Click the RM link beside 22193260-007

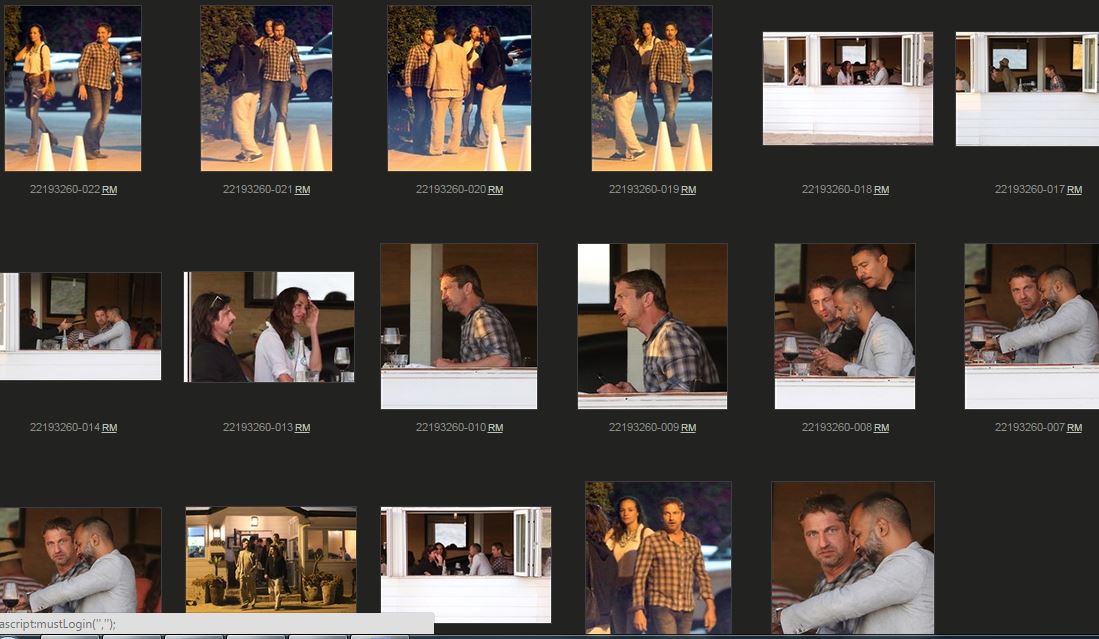[x=1074, y=428]
